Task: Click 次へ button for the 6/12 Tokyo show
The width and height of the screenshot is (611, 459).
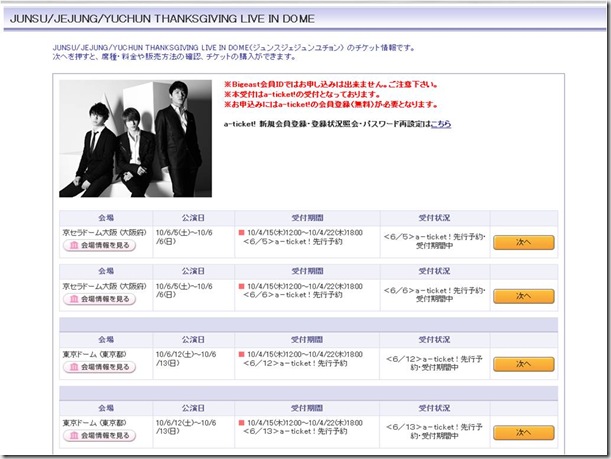Action: pyautogui.click(x=523, y=364)
